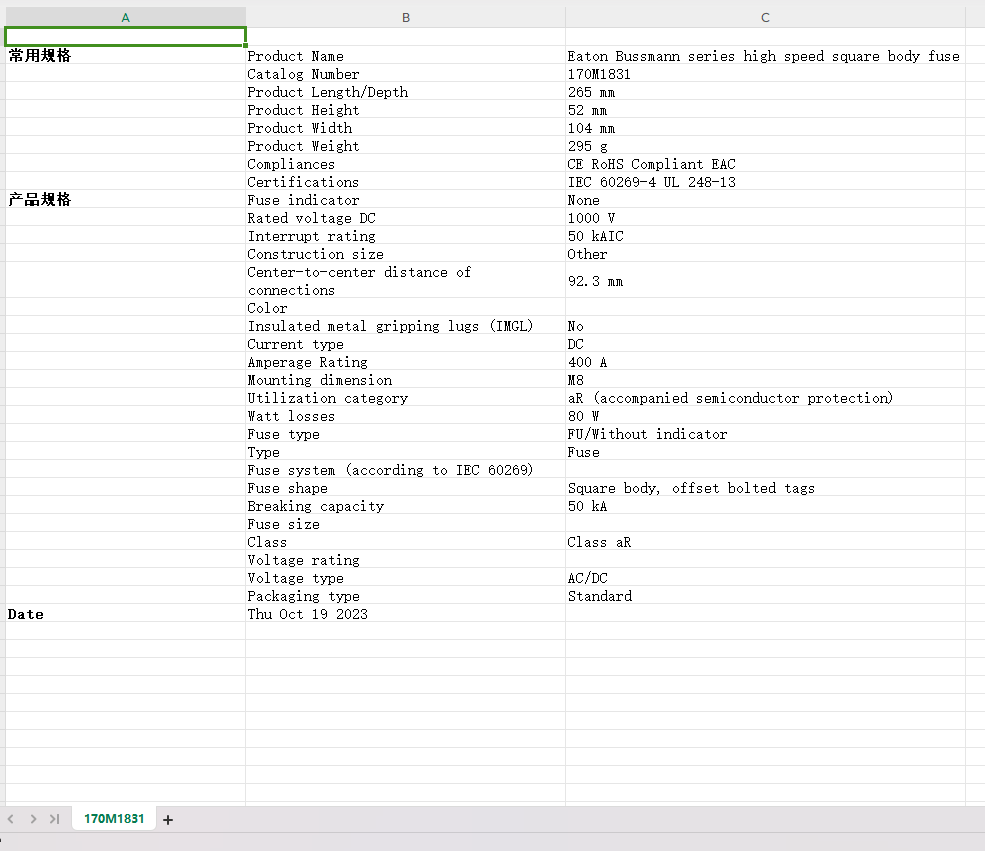Image resolution: width=985 pixels, height=851 pixels.
Task: Click the 'Thu Oct 19 2023' cell
Action: point(406,614)
